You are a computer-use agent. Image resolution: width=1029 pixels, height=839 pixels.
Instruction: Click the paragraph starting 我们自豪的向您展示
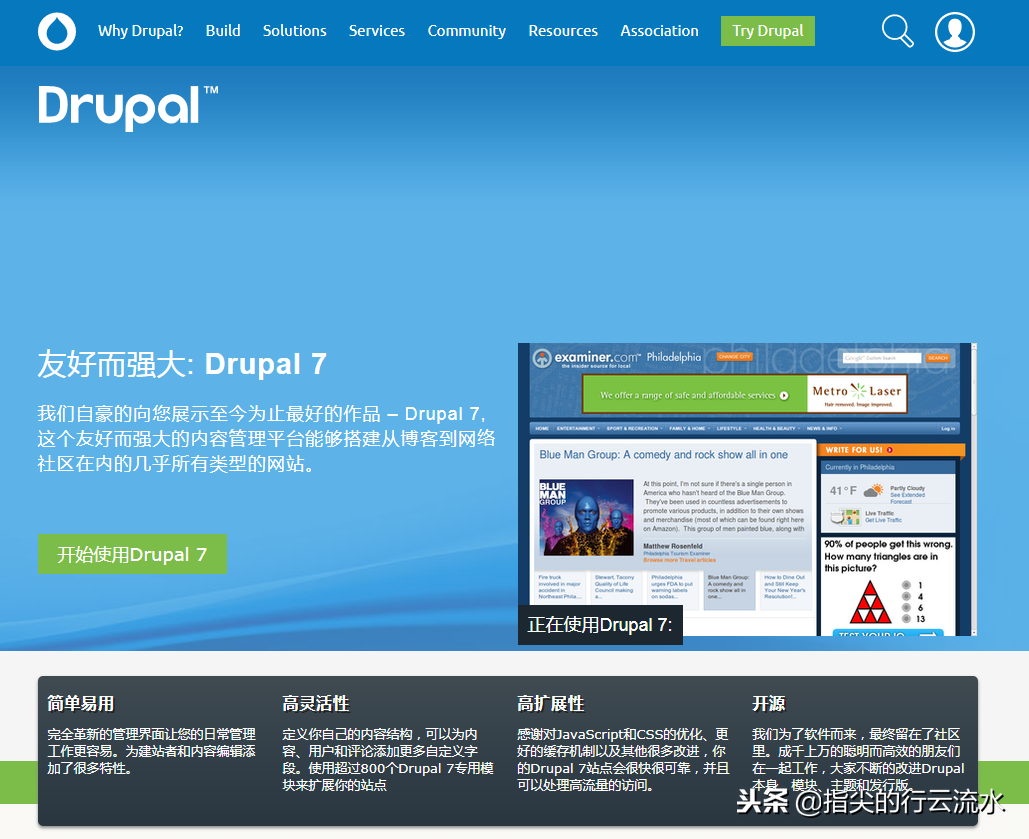[266, 439]
